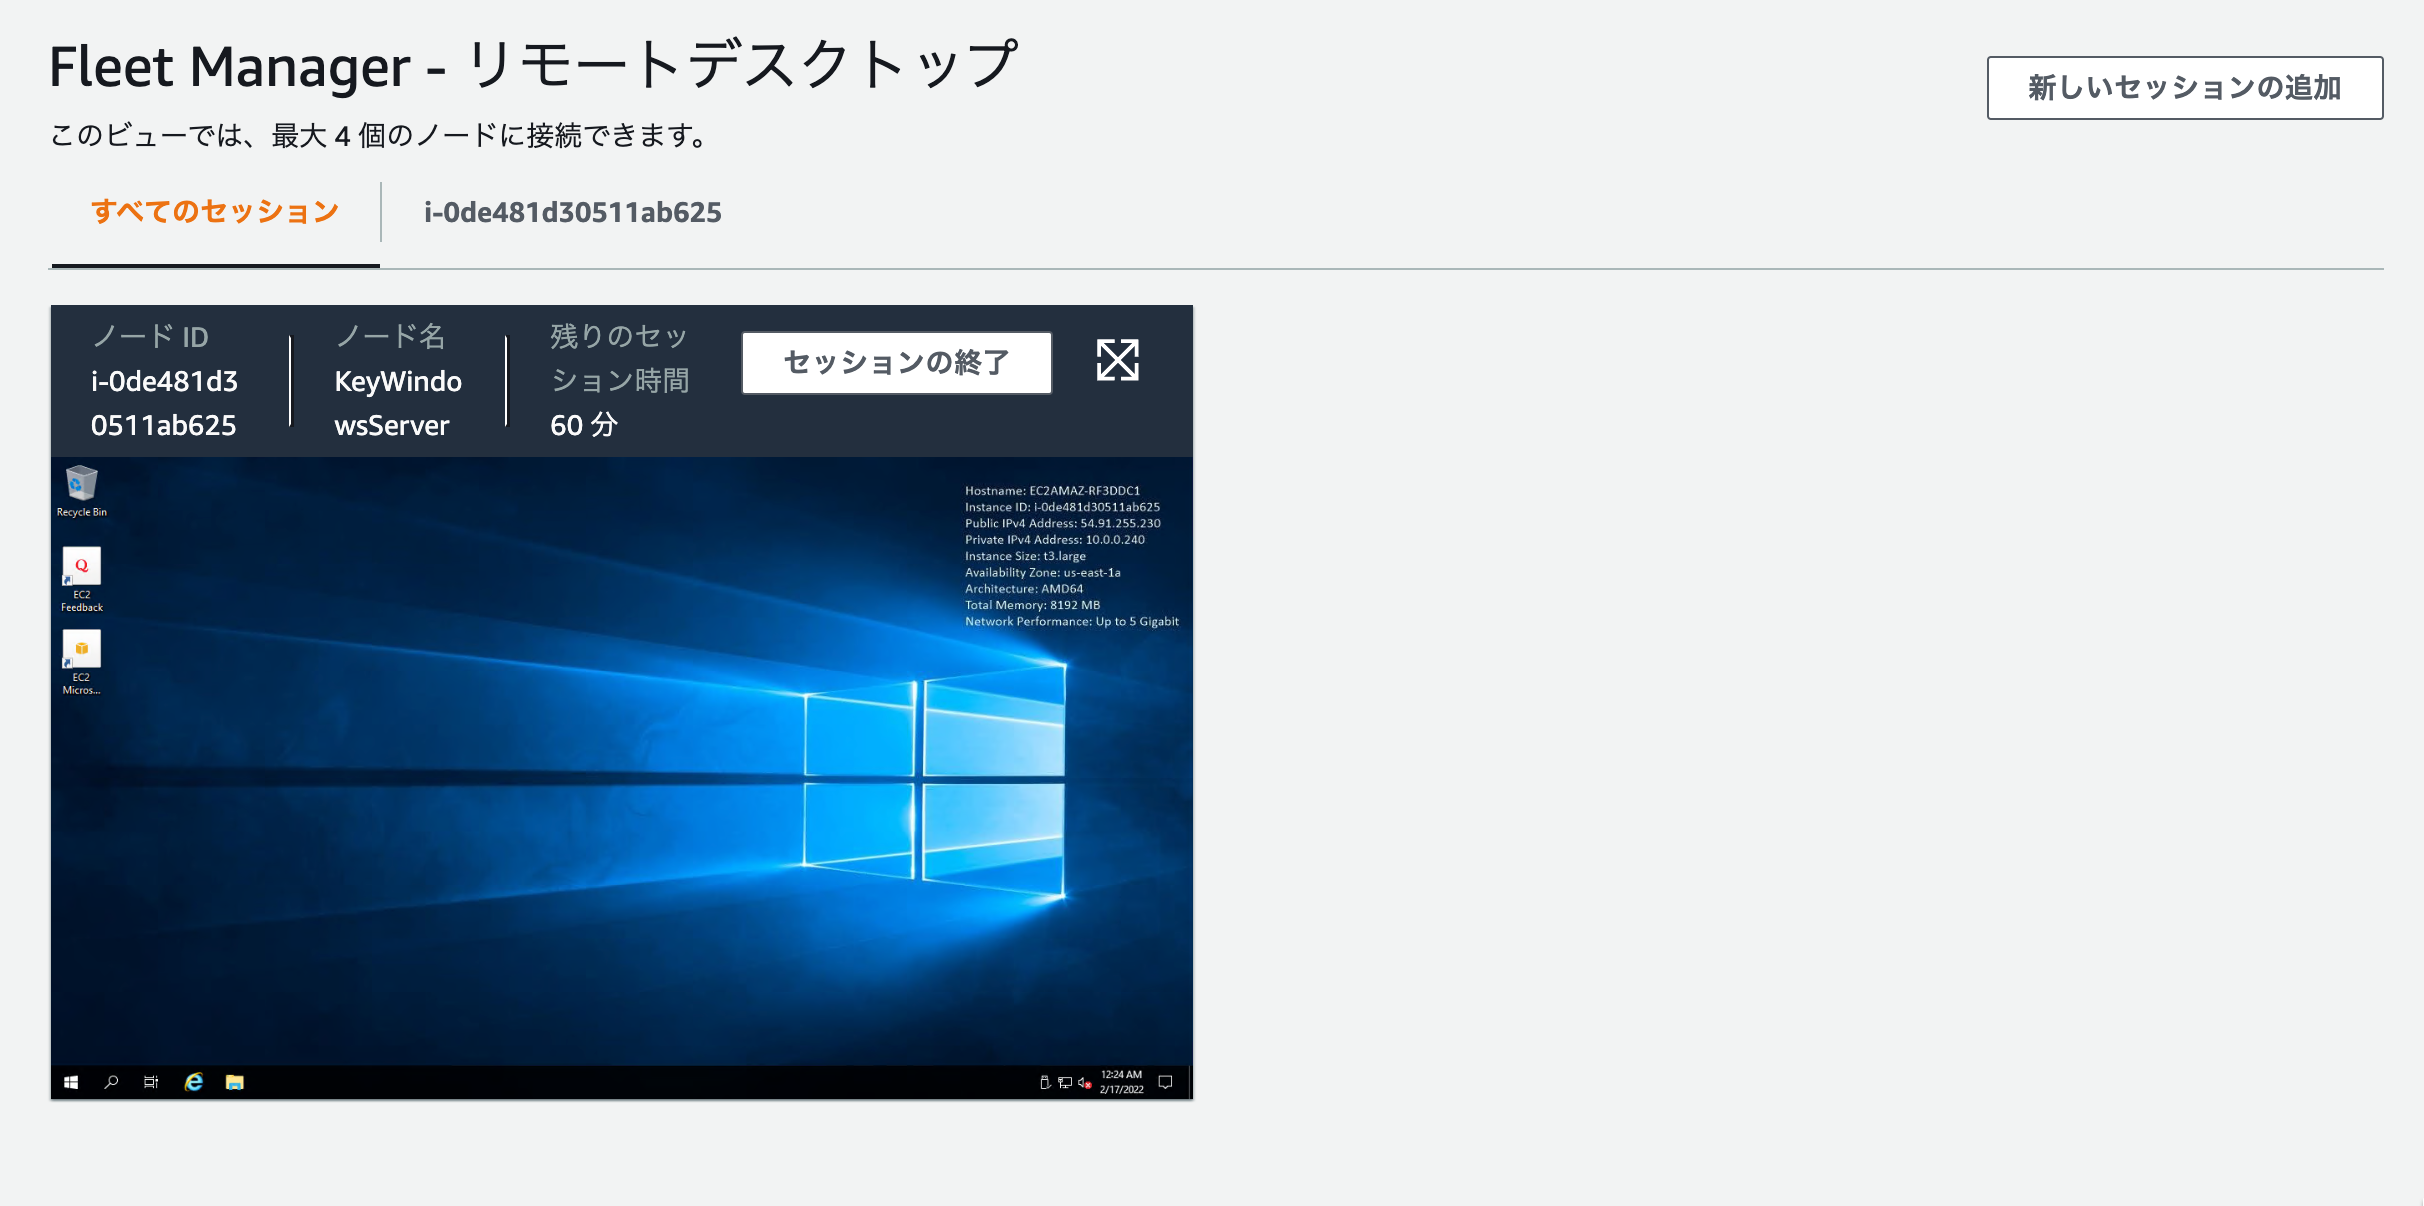Viewport: 2424px width, 1206px height.
Task: Select the EC2 Feedback desktop shortcut
Action: tap(81, 580)
